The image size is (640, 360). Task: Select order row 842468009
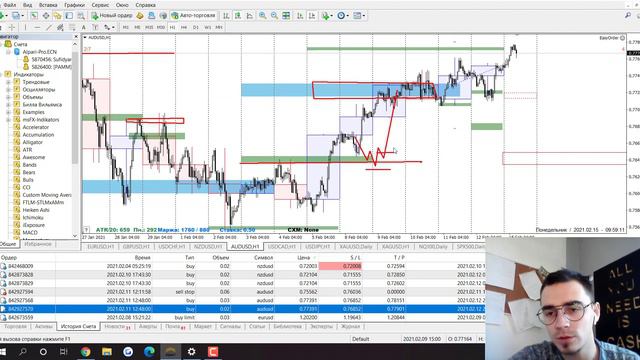coord(242,266)
